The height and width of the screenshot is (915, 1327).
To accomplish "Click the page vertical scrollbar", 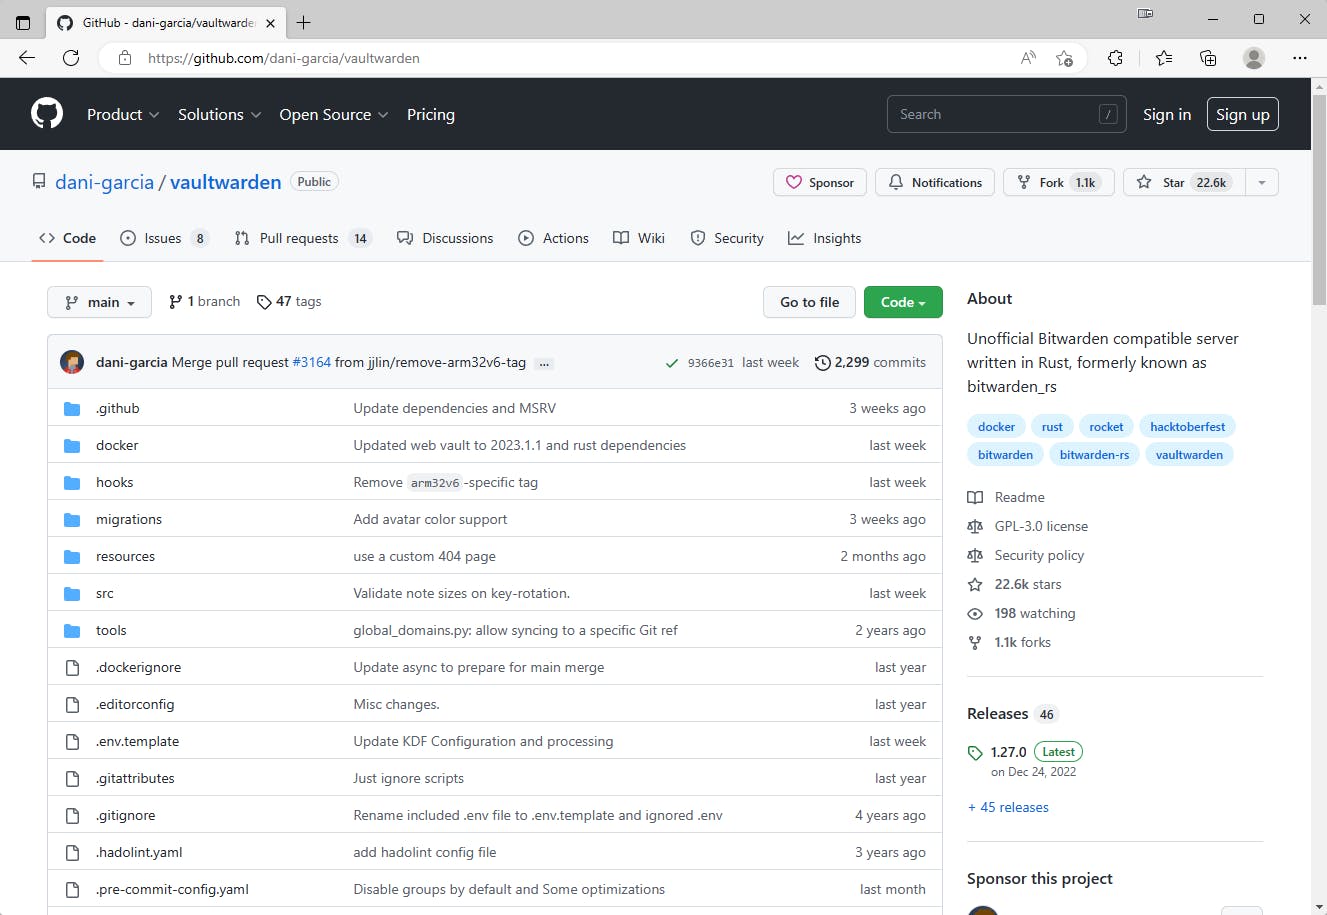I will pyautogui.click(x=1319, y=200).
